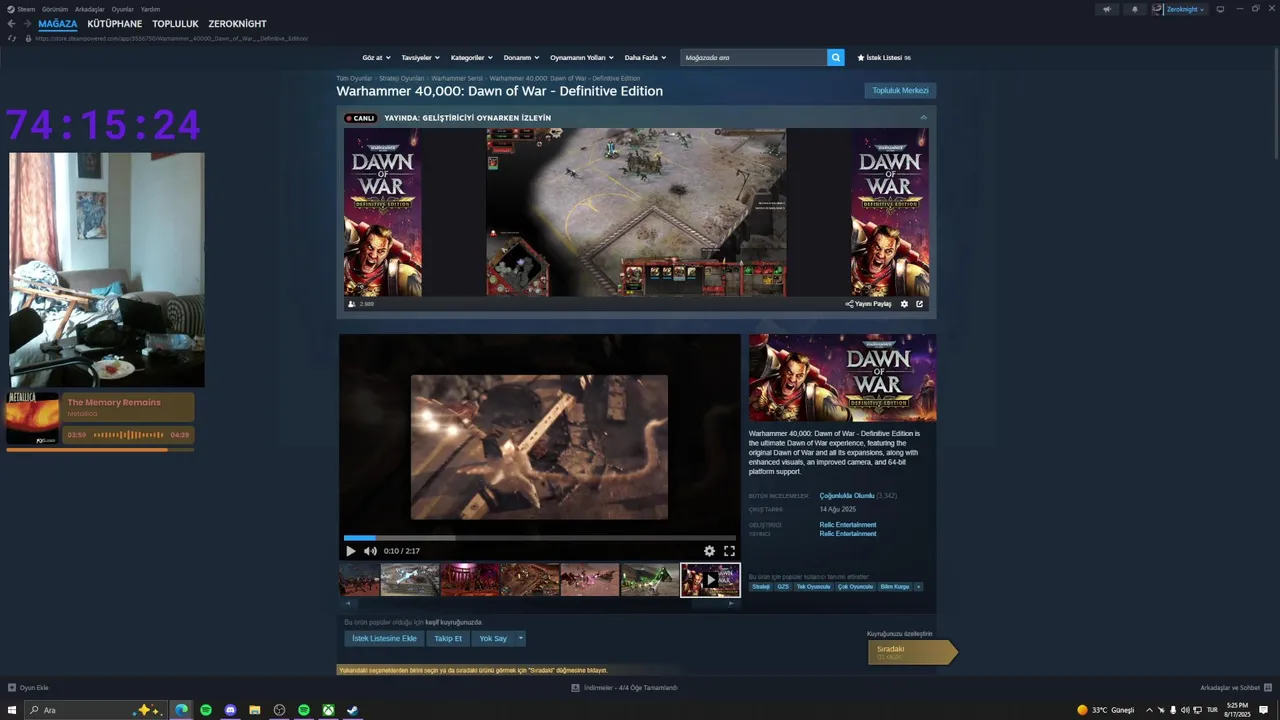Open Topluluk Merkezi community hub

tap(900, 91)
